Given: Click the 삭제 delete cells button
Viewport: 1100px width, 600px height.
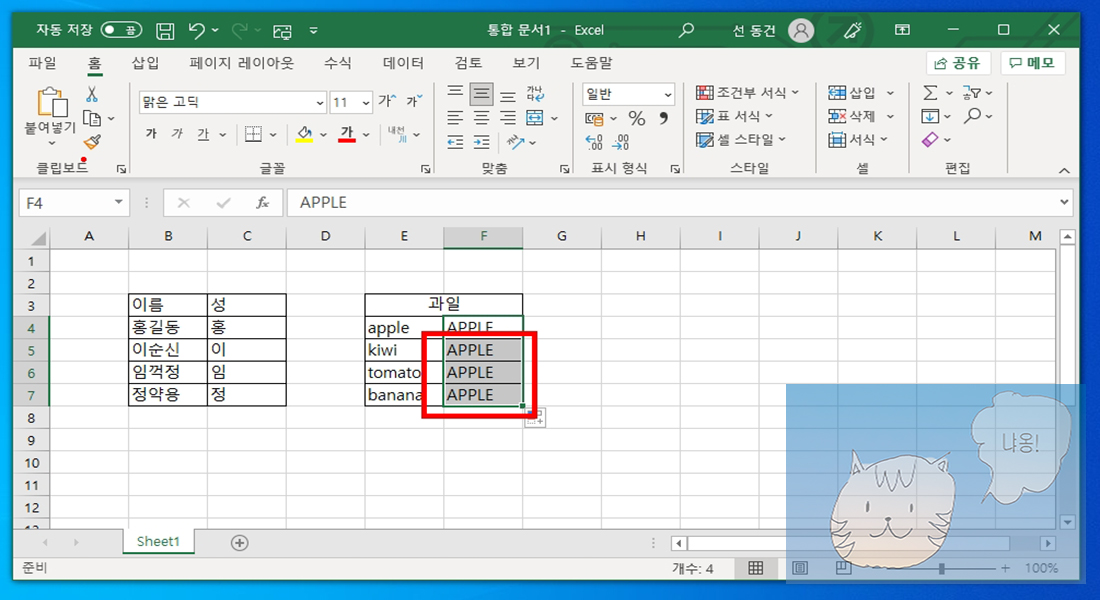Looking at the screenshot, I should 852,116.
